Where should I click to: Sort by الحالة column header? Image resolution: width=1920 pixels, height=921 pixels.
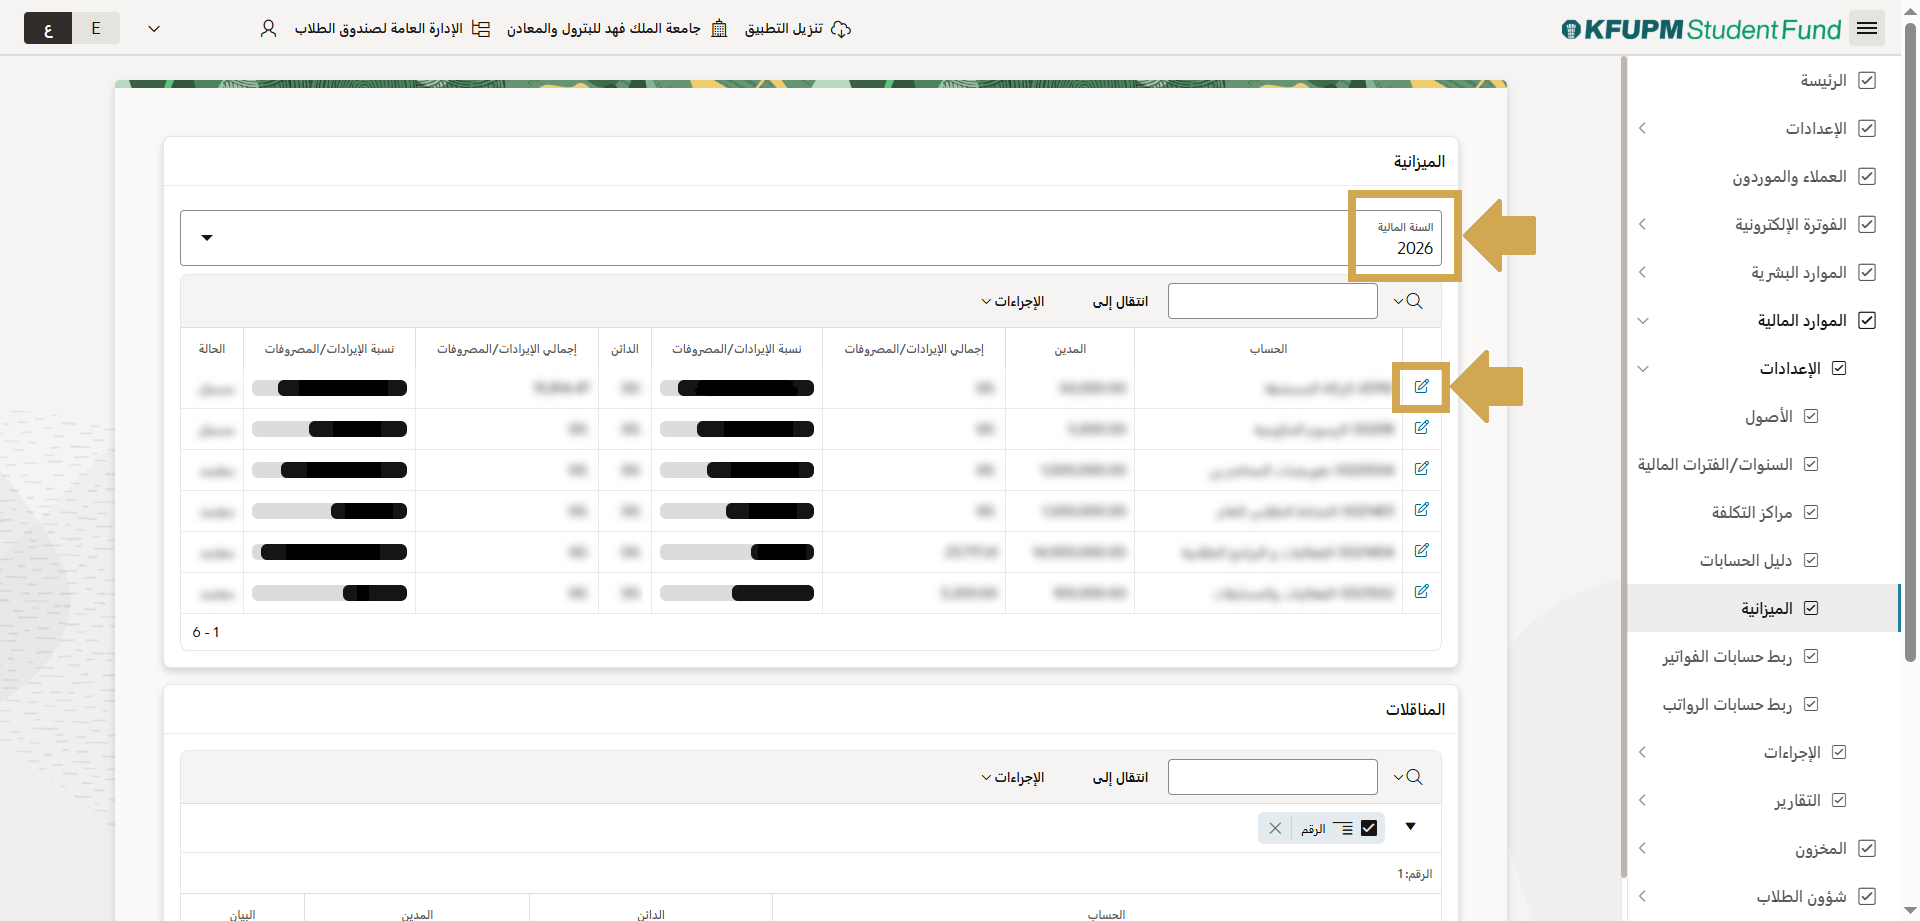(212, 349)
